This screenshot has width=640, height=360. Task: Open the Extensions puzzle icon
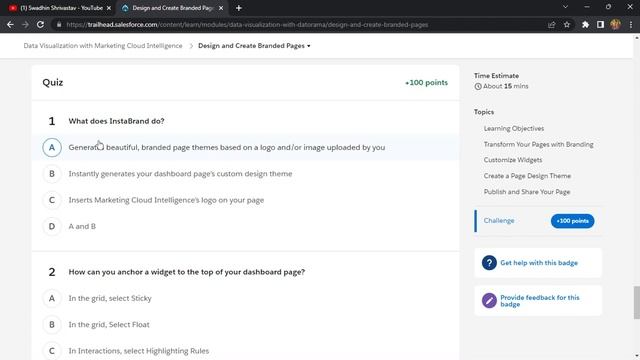point(585,24)
